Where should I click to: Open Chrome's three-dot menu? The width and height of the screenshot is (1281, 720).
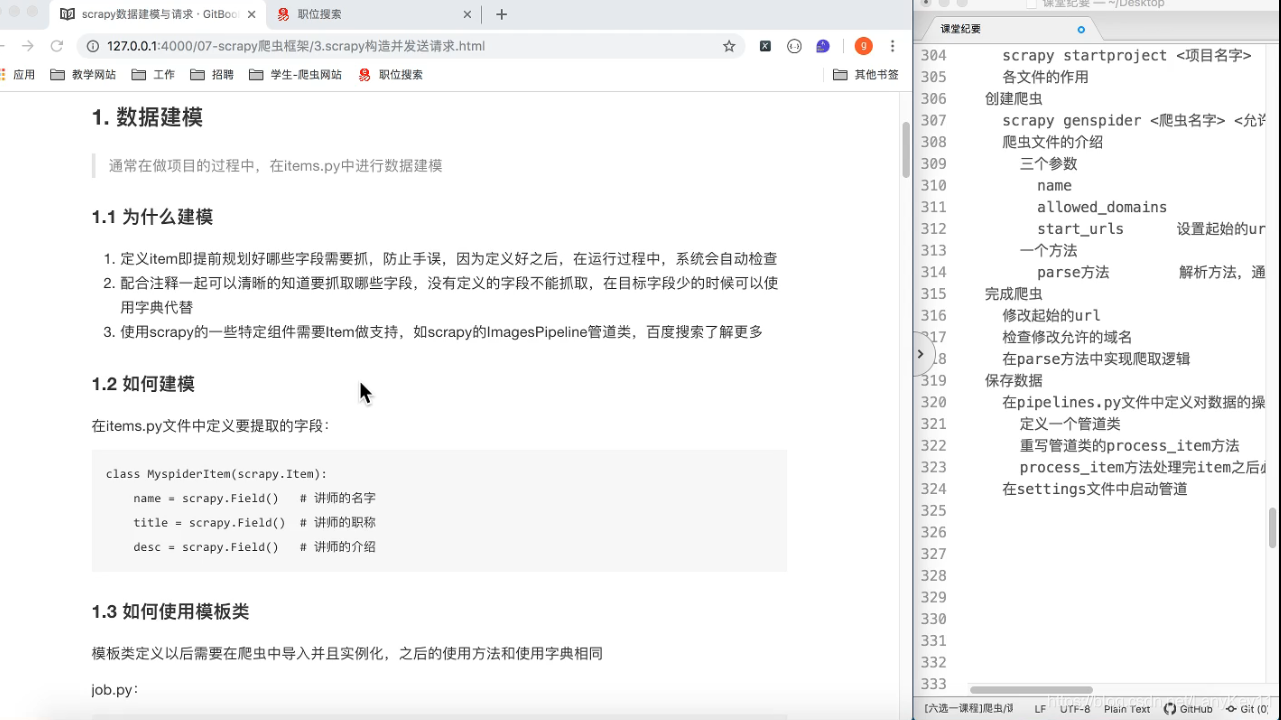pyautogui.click(x=893, y=45)
